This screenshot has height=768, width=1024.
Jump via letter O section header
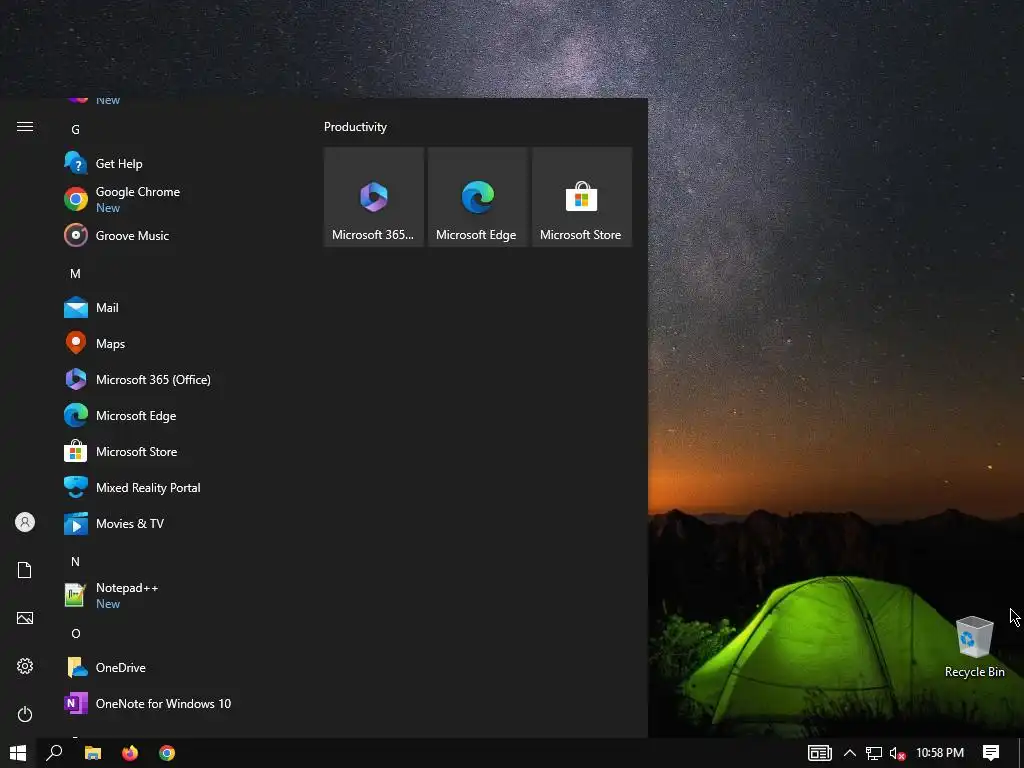point(75,633)
